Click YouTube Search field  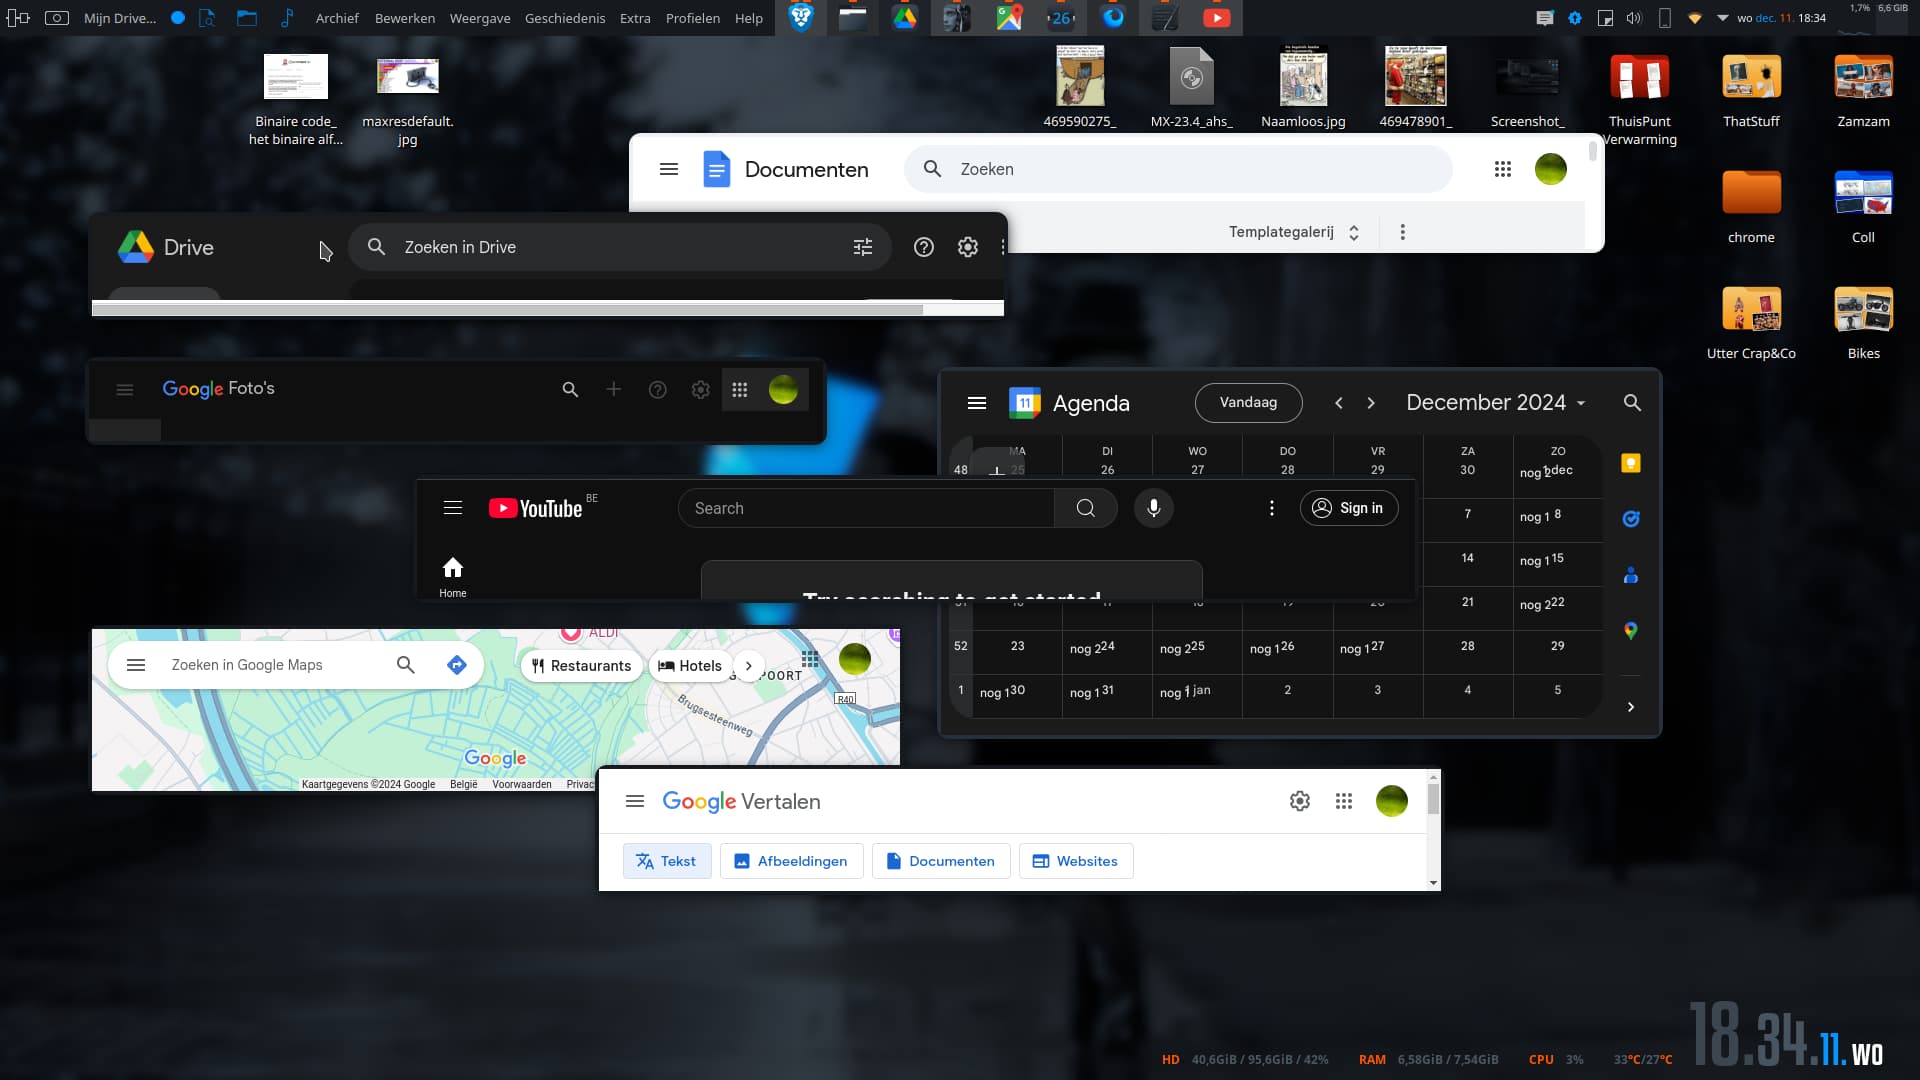pyautogui.click(x=866, y=508)
